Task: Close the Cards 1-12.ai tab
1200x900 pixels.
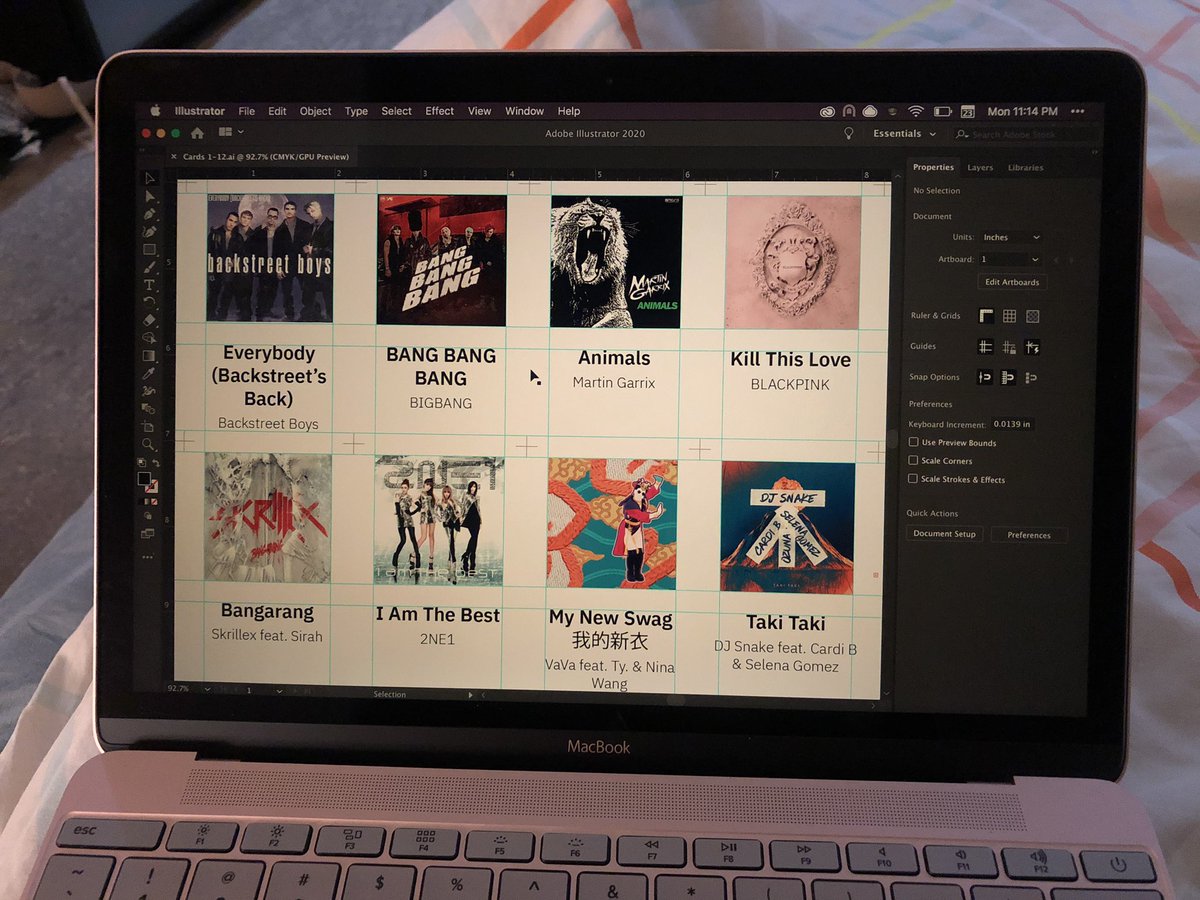Action: [174, 157]
